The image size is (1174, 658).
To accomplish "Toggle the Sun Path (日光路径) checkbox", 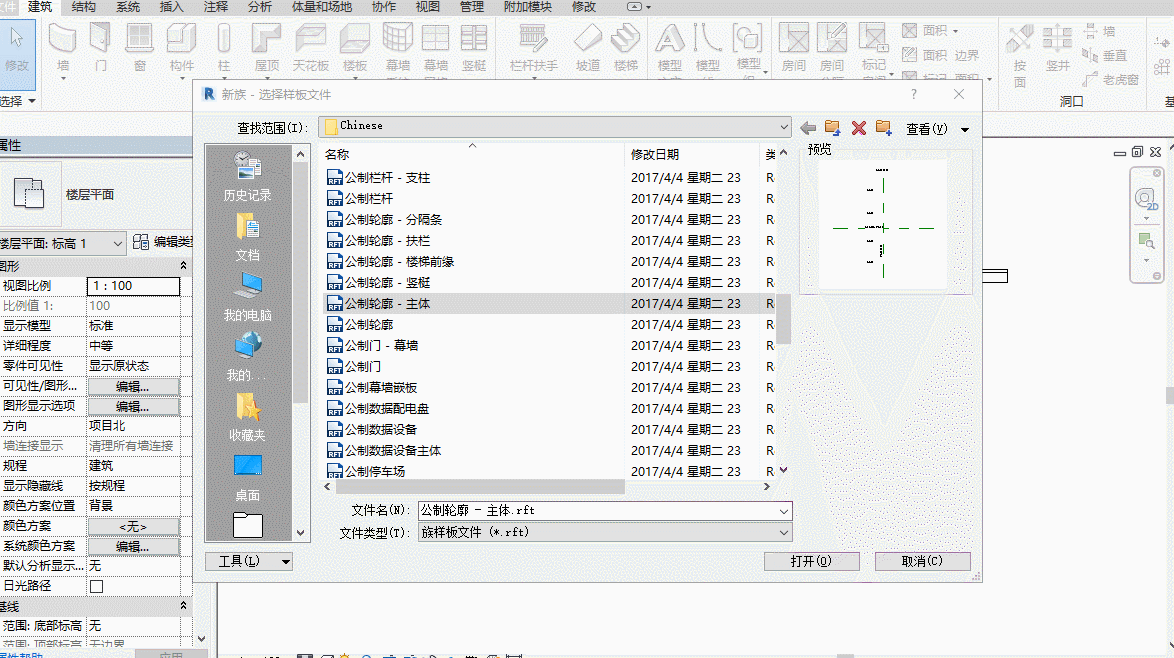I will (x=97, y=586).
